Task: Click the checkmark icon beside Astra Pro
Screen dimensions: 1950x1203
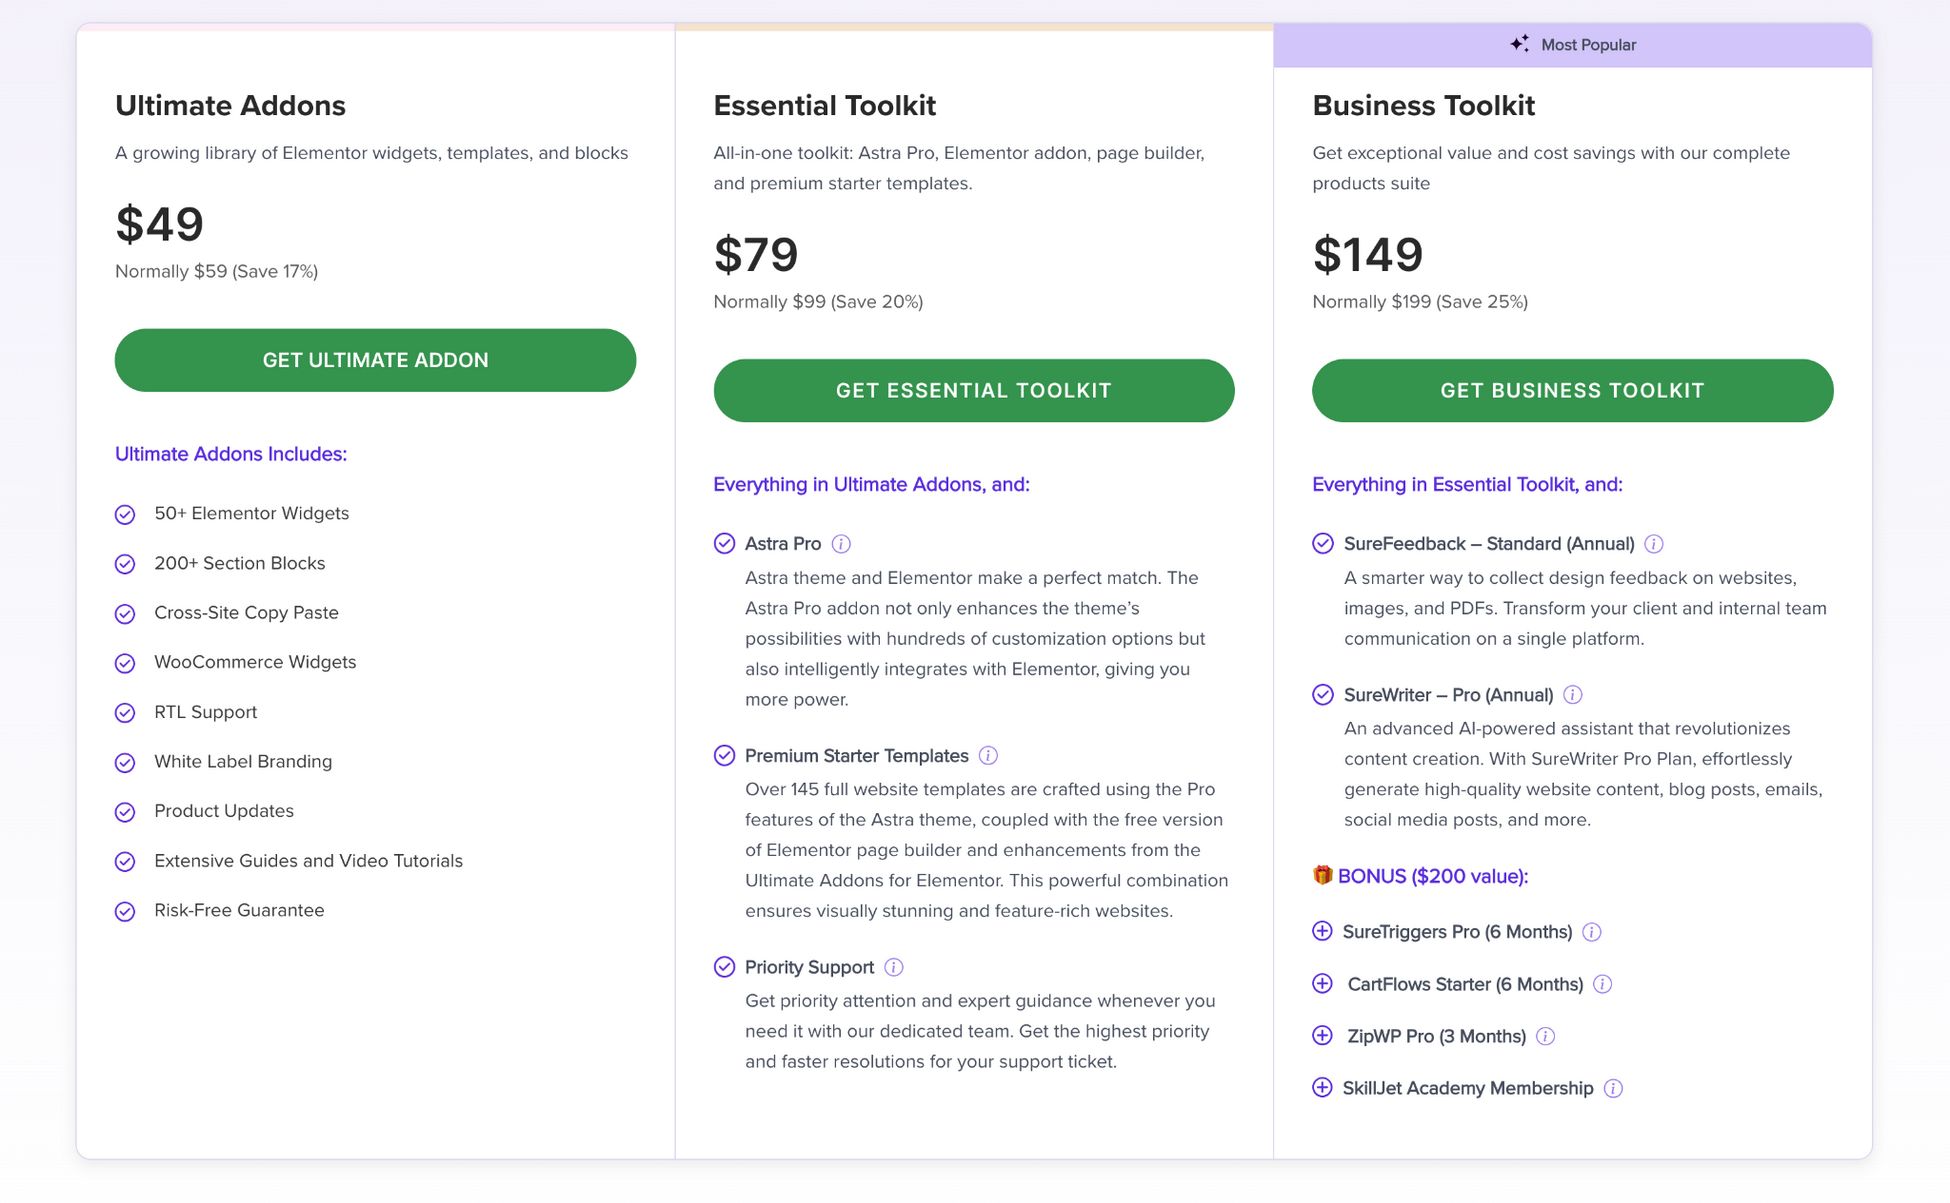Action: point(725,543)
